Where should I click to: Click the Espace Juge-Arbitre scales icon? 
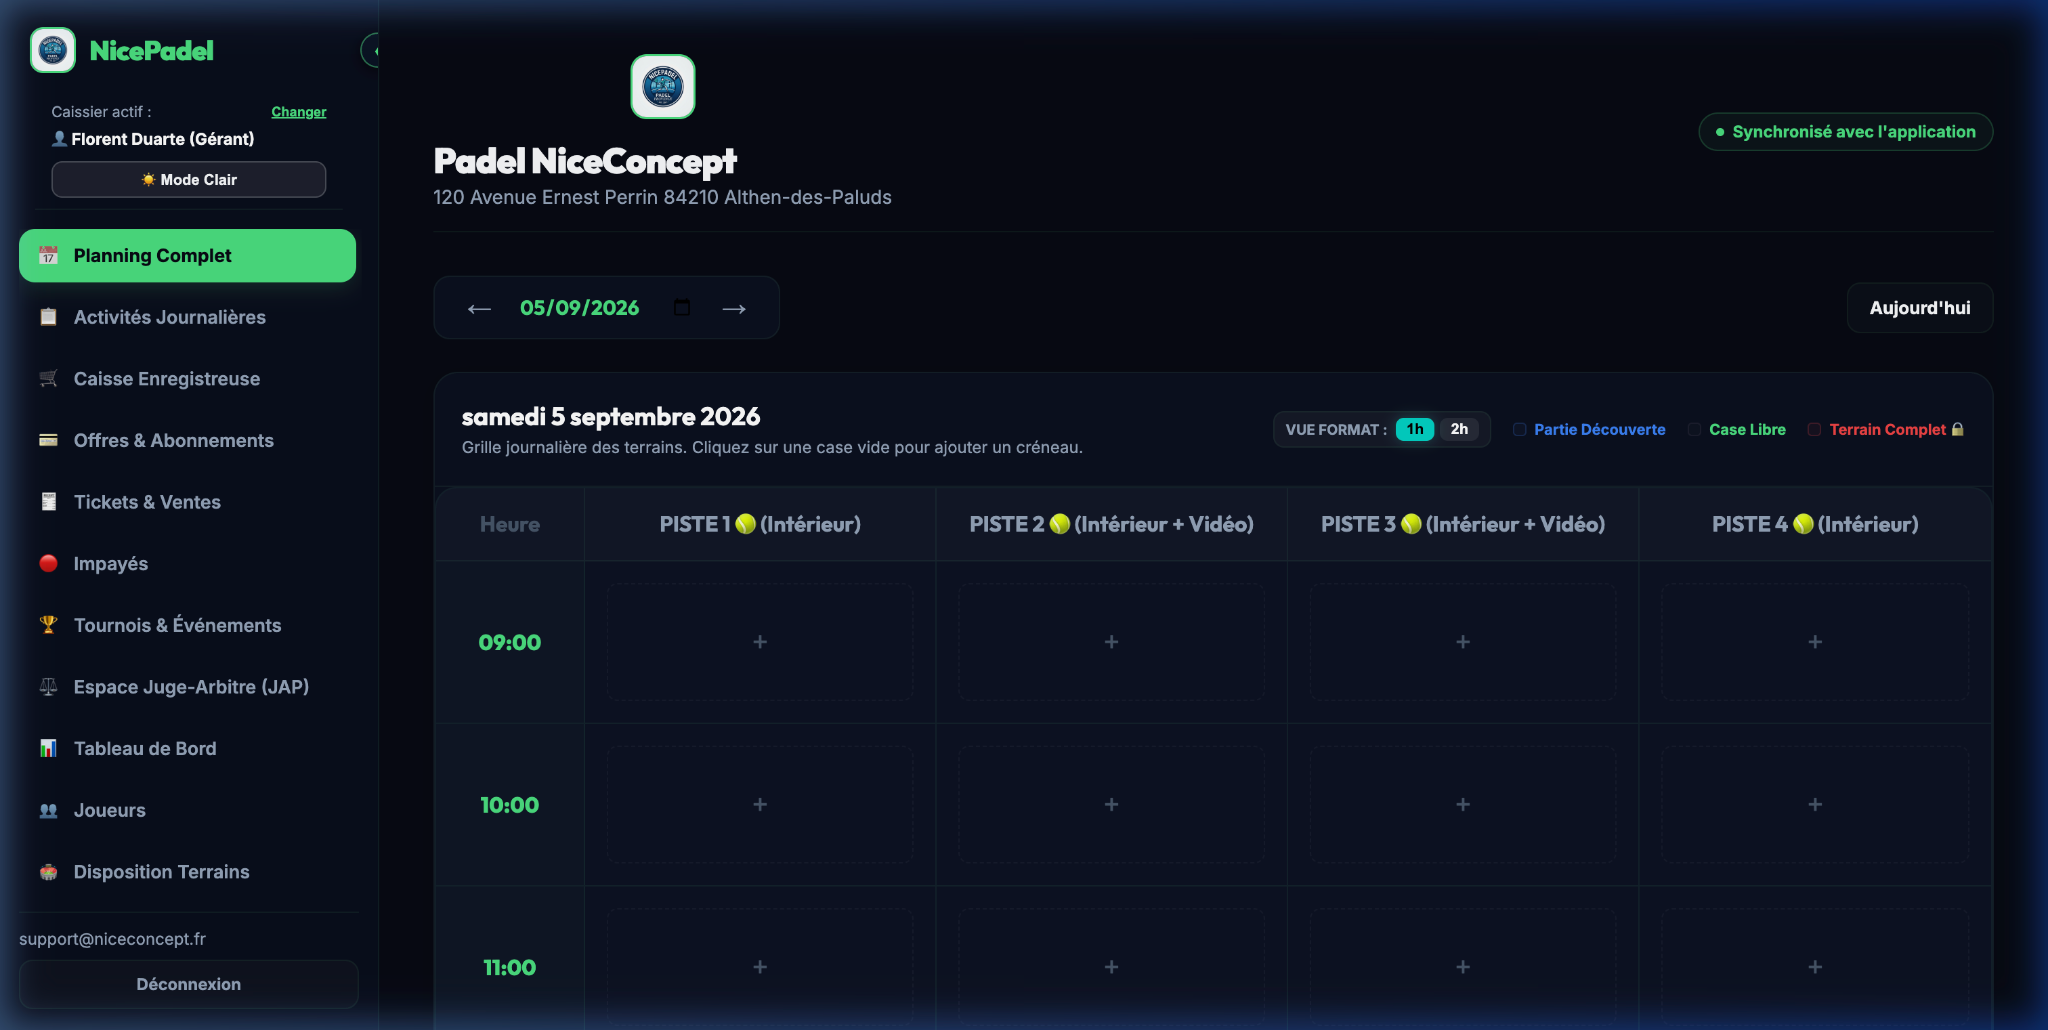(x=48, y=687)
